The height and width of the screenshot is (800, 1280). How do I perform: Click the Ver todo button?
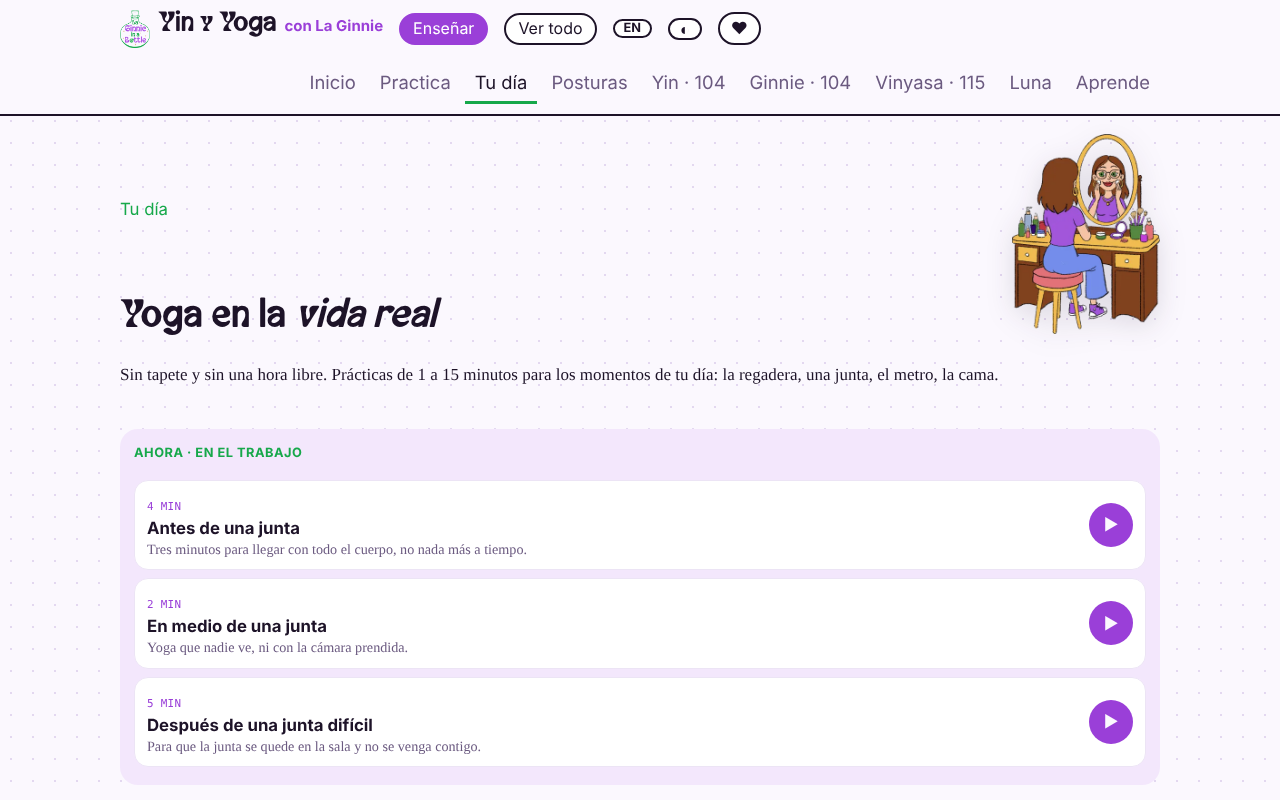point(550,29)
